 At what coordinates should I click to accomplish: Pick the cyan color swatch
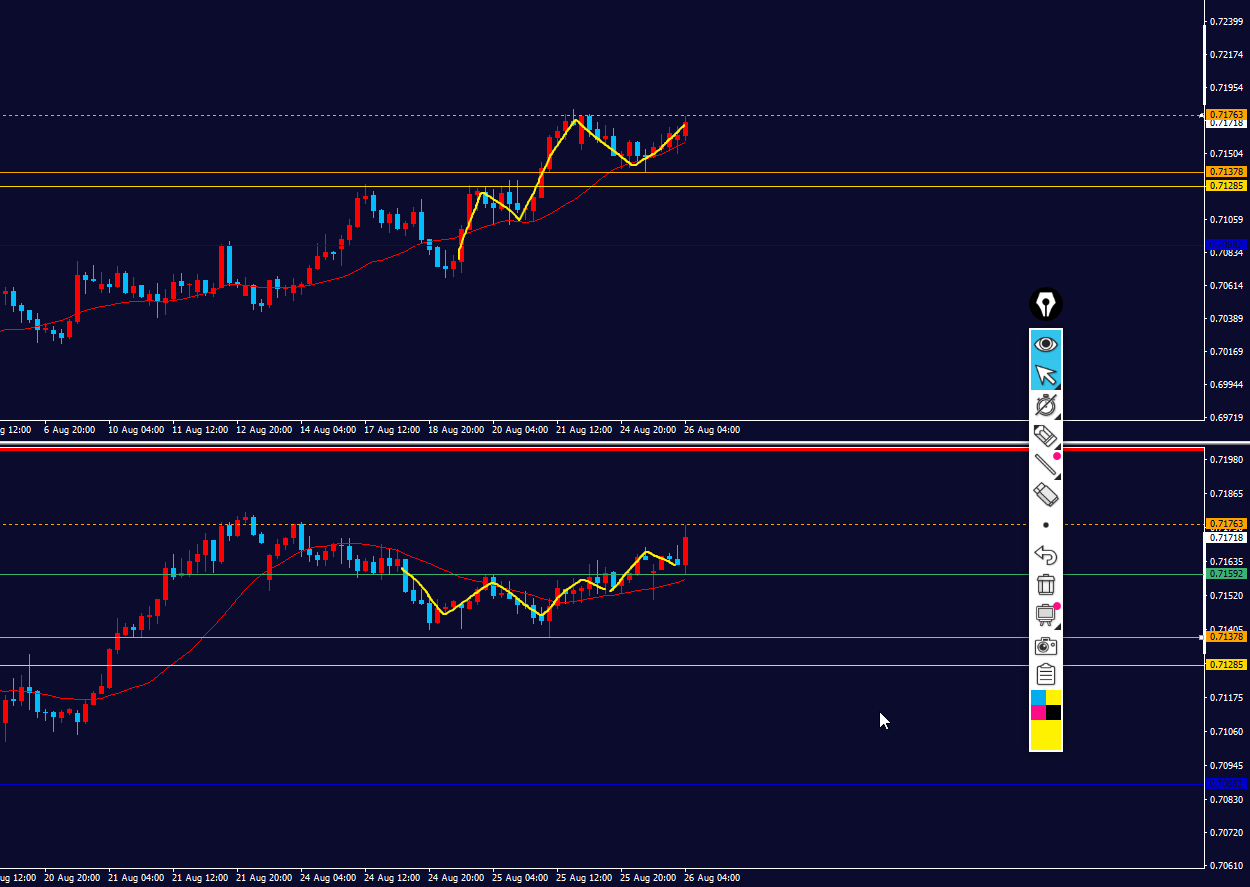1038,697
